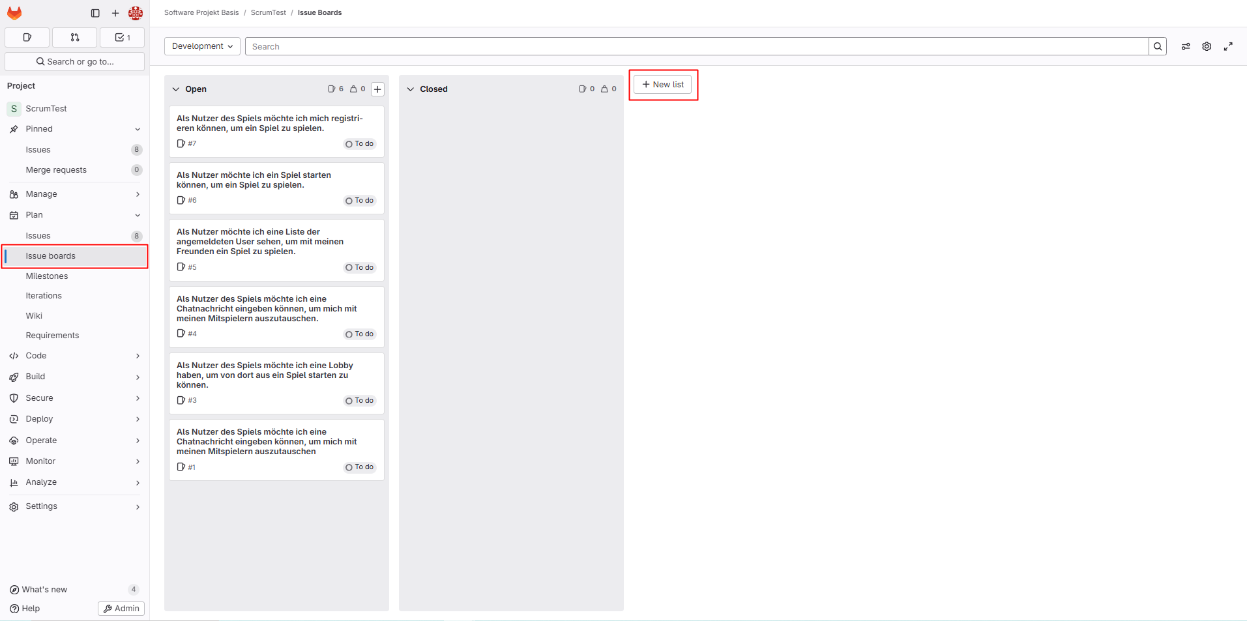Screen dimensions: 1247x621
Task: Open board display options sliders icon
Action: 1186,46
